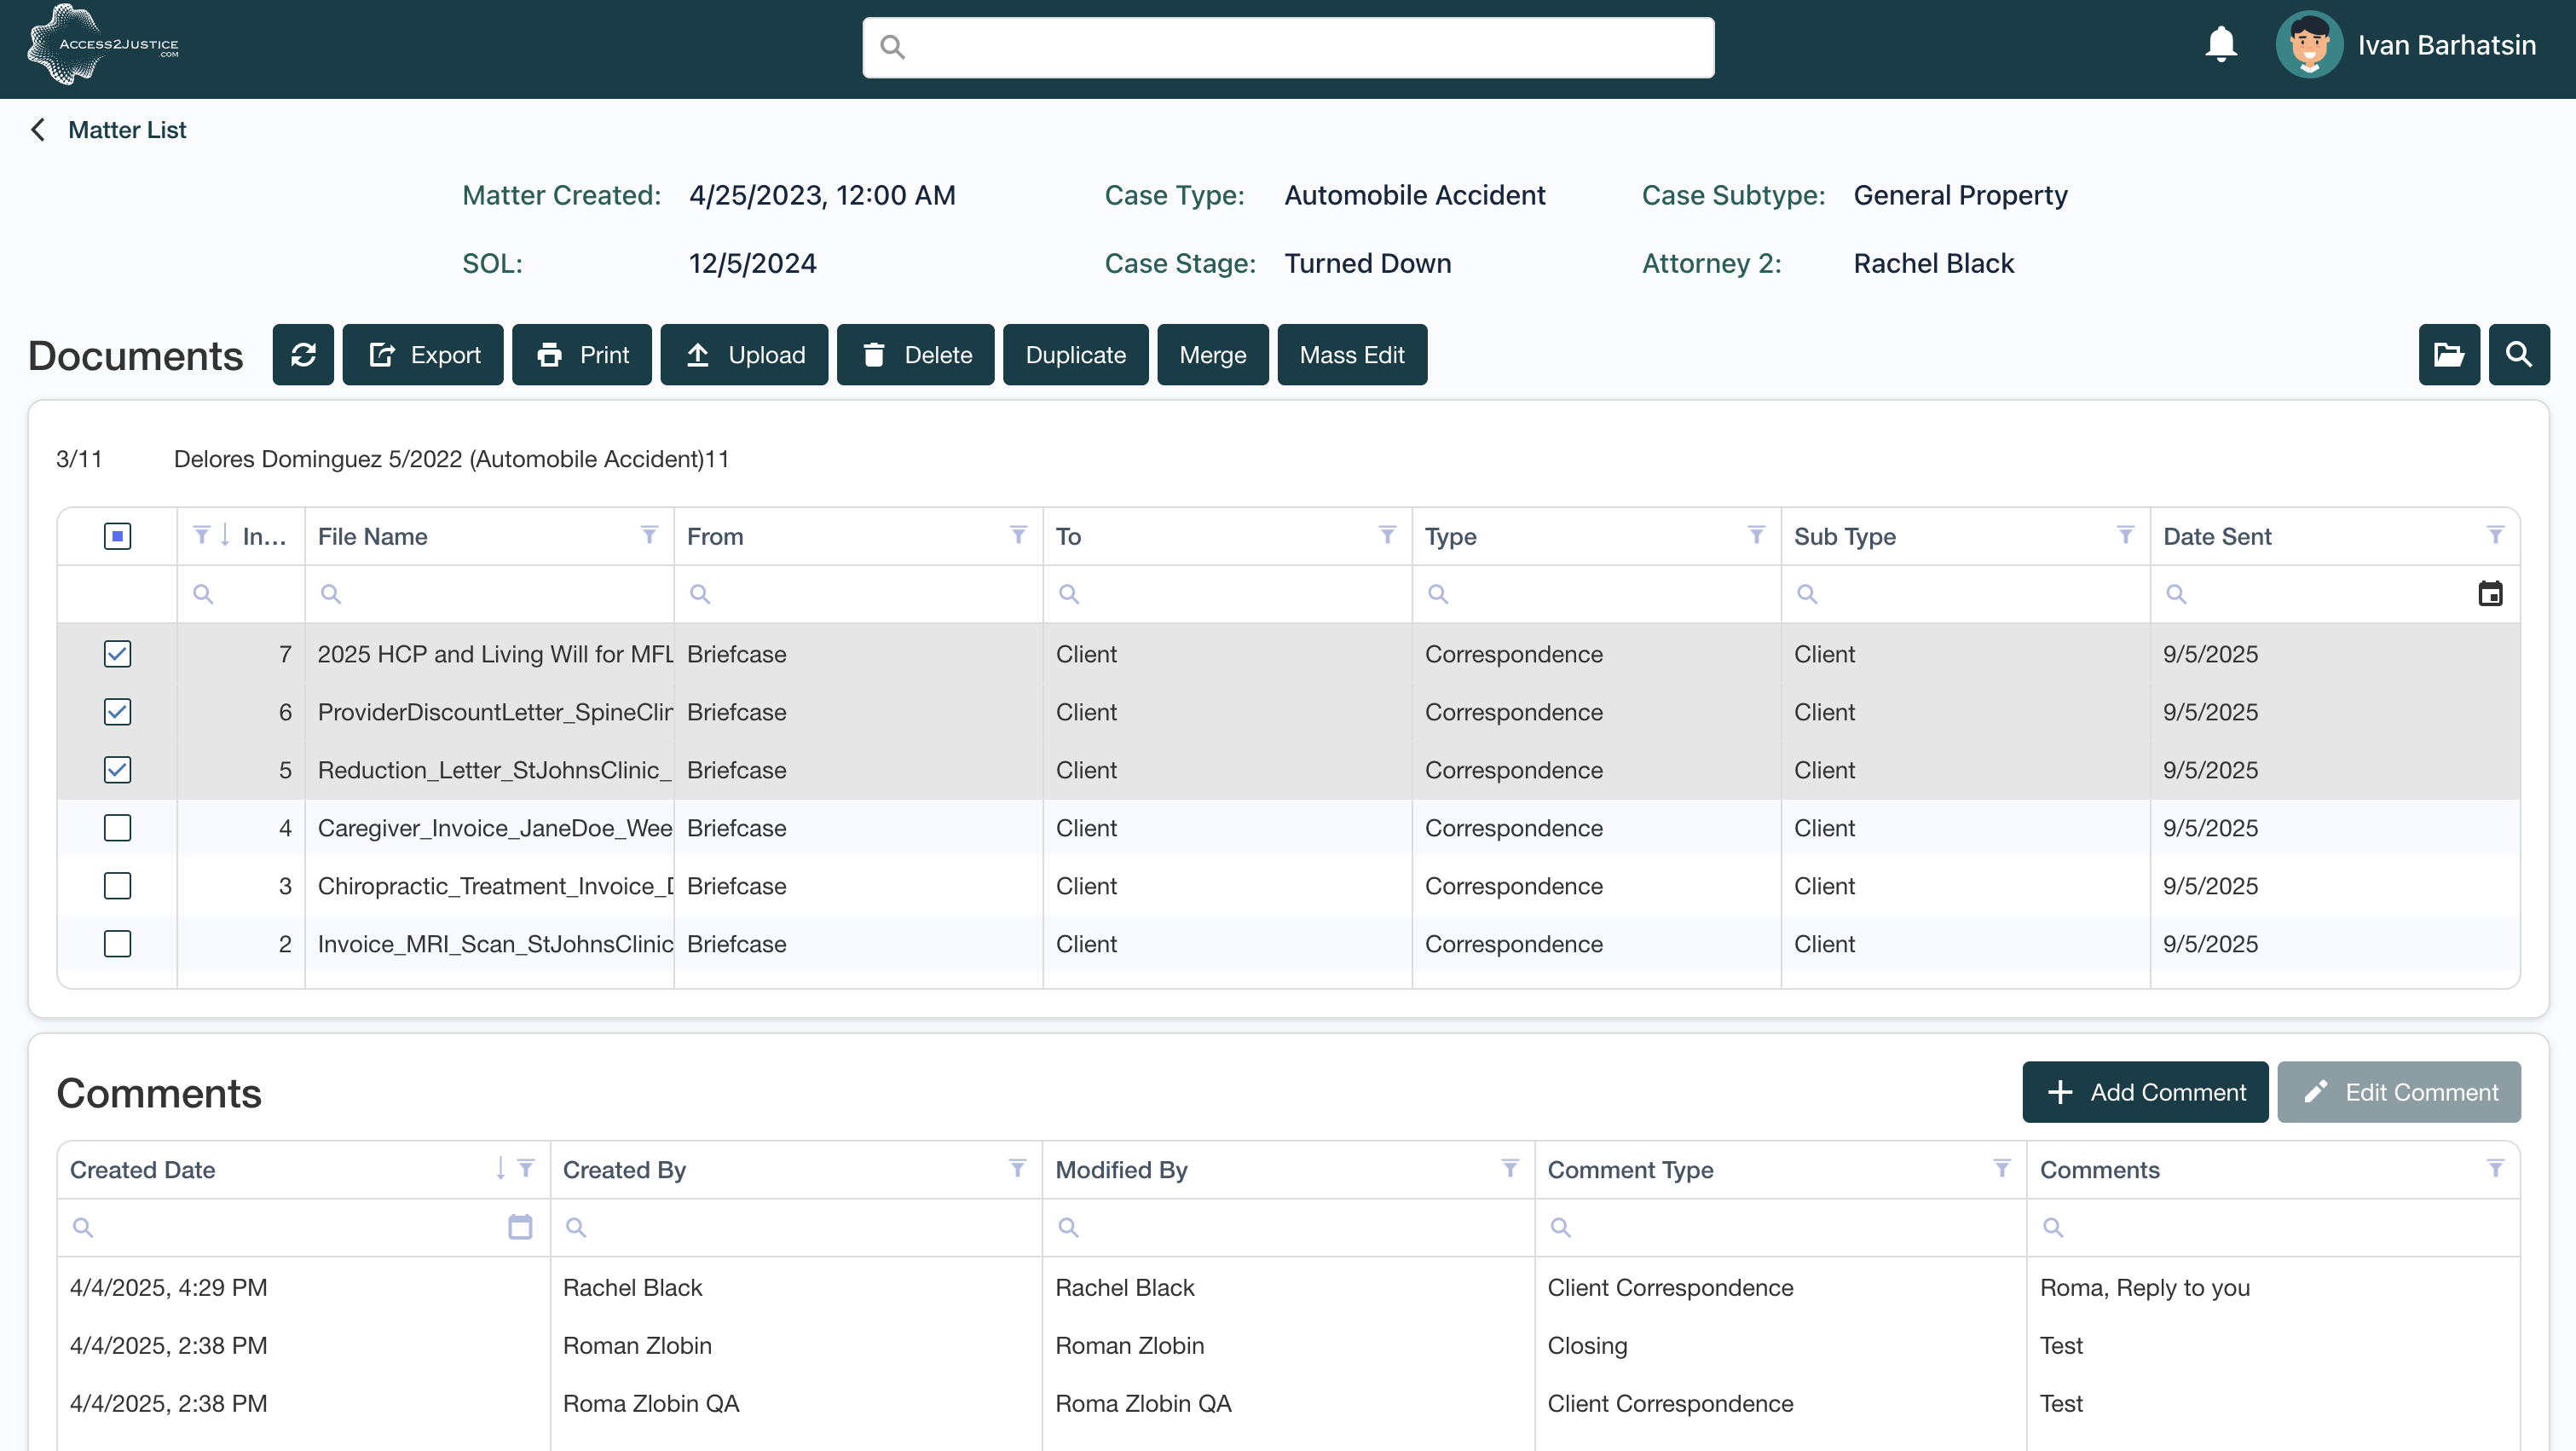Click the documents search magnifier button

pos(2518,355)
